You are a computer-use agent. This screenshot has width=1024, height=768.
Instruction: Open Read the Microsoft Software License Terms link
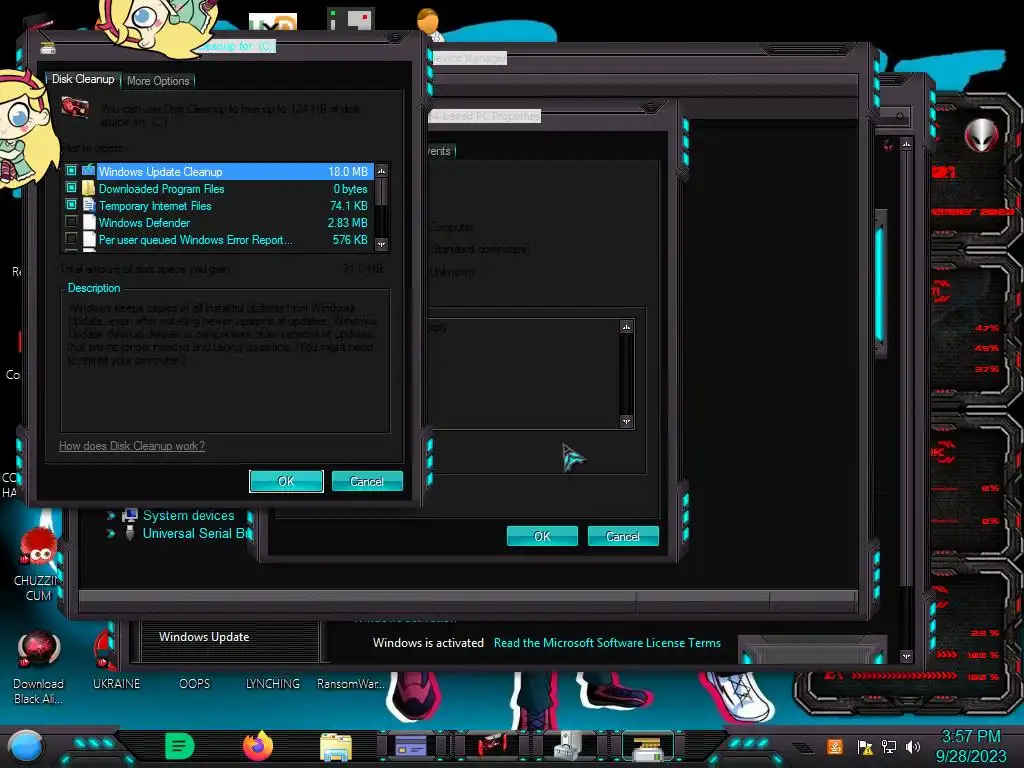(607, 643)
